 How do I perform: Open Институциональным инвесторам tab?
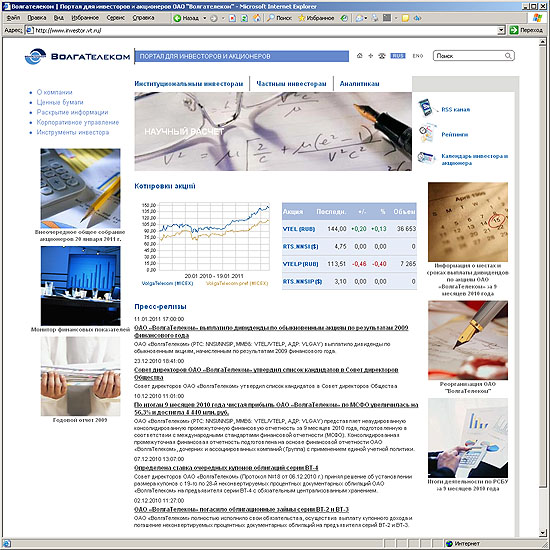pyautogui.click(x=189, y=84)
